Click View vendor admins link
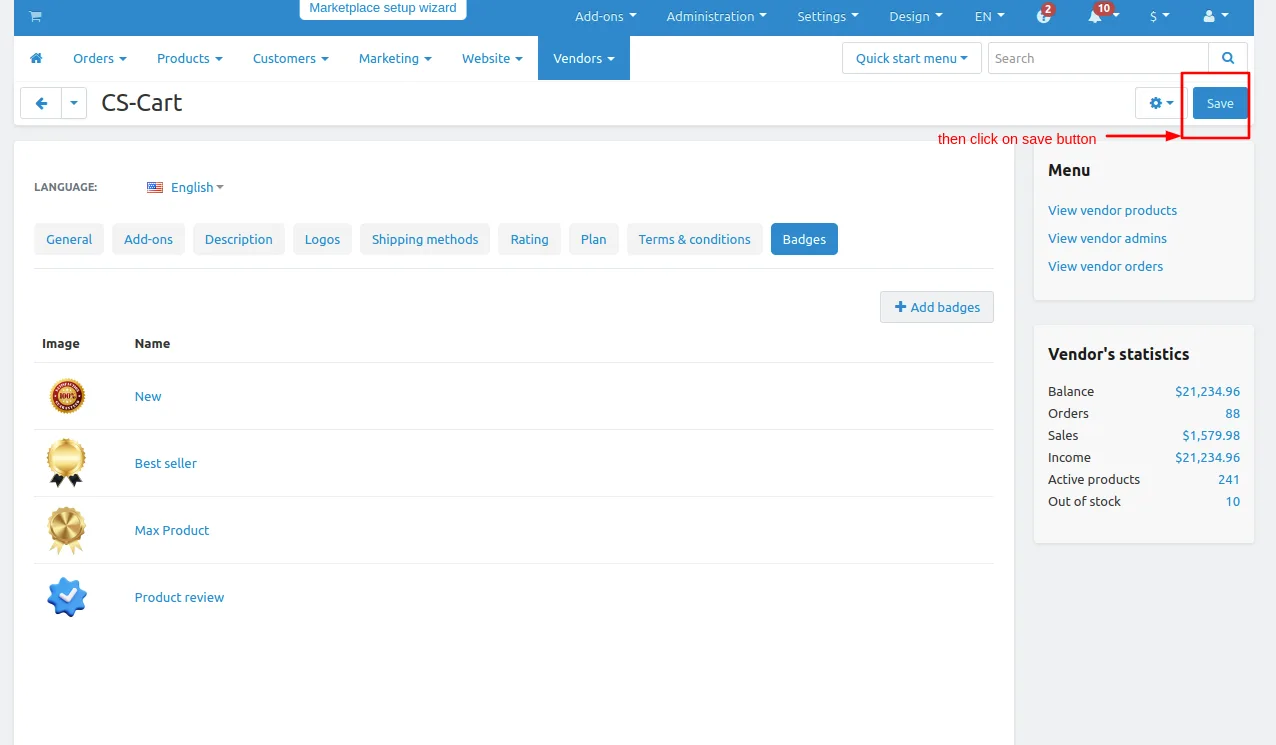The image size is (1276, 745). [x=1107, y=238]
